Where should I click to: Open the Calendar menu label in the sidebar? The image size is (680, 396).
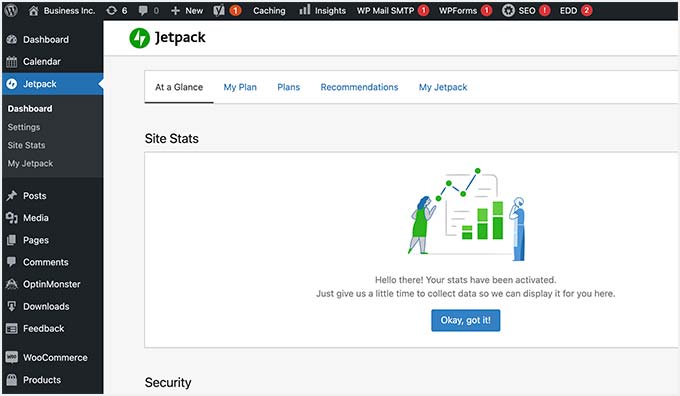pos(42,62)
